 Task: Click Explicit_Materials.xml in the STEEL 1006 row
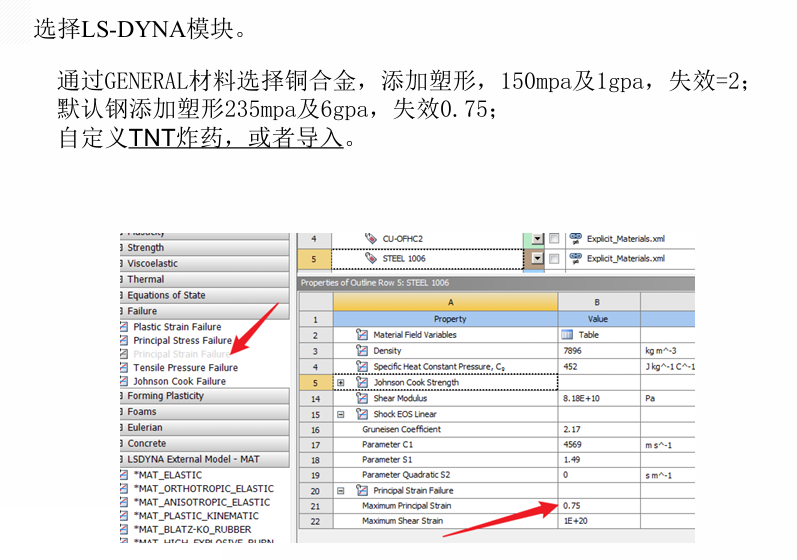[x=626, y=259]
